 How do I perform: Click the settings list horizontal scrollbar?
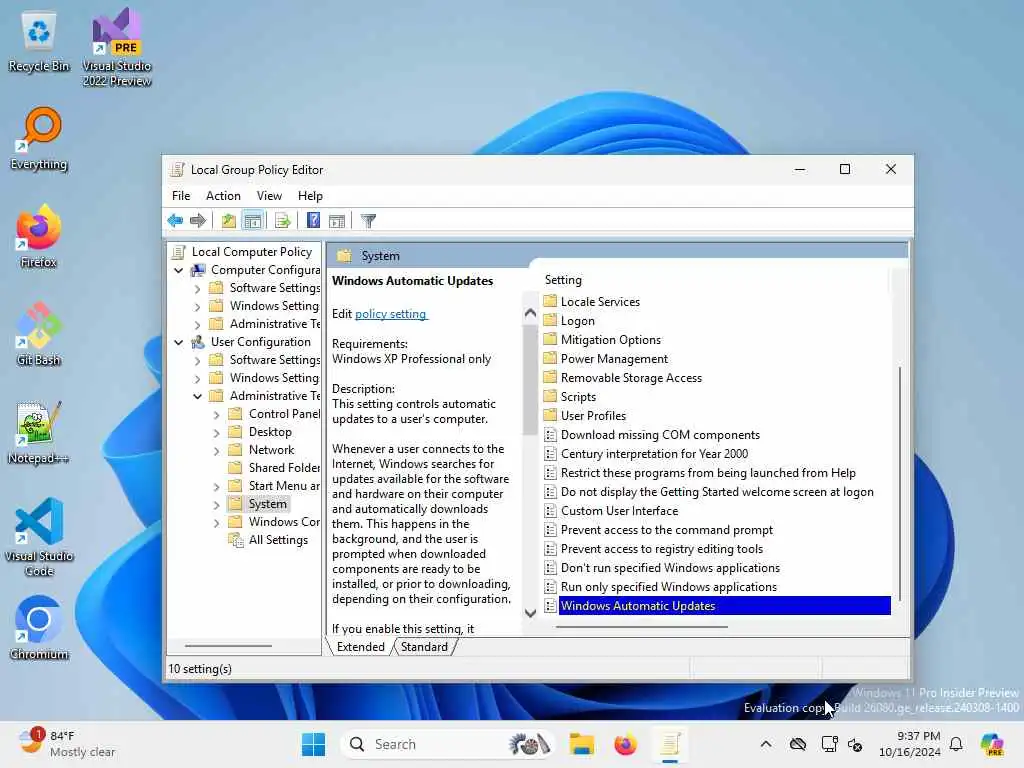point(642,626)
